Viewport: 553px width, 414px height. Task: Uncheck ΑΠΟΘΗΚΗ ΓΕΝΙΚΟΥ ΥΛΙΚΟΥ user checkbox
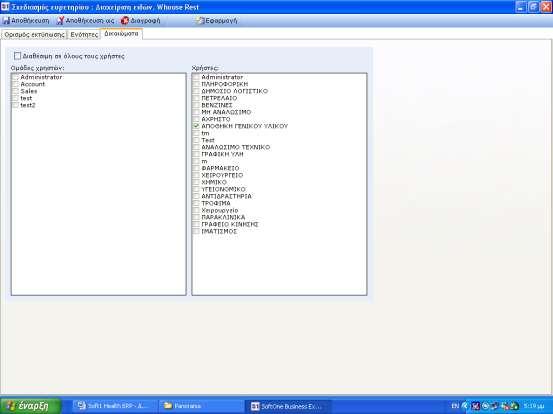[196, 126]
